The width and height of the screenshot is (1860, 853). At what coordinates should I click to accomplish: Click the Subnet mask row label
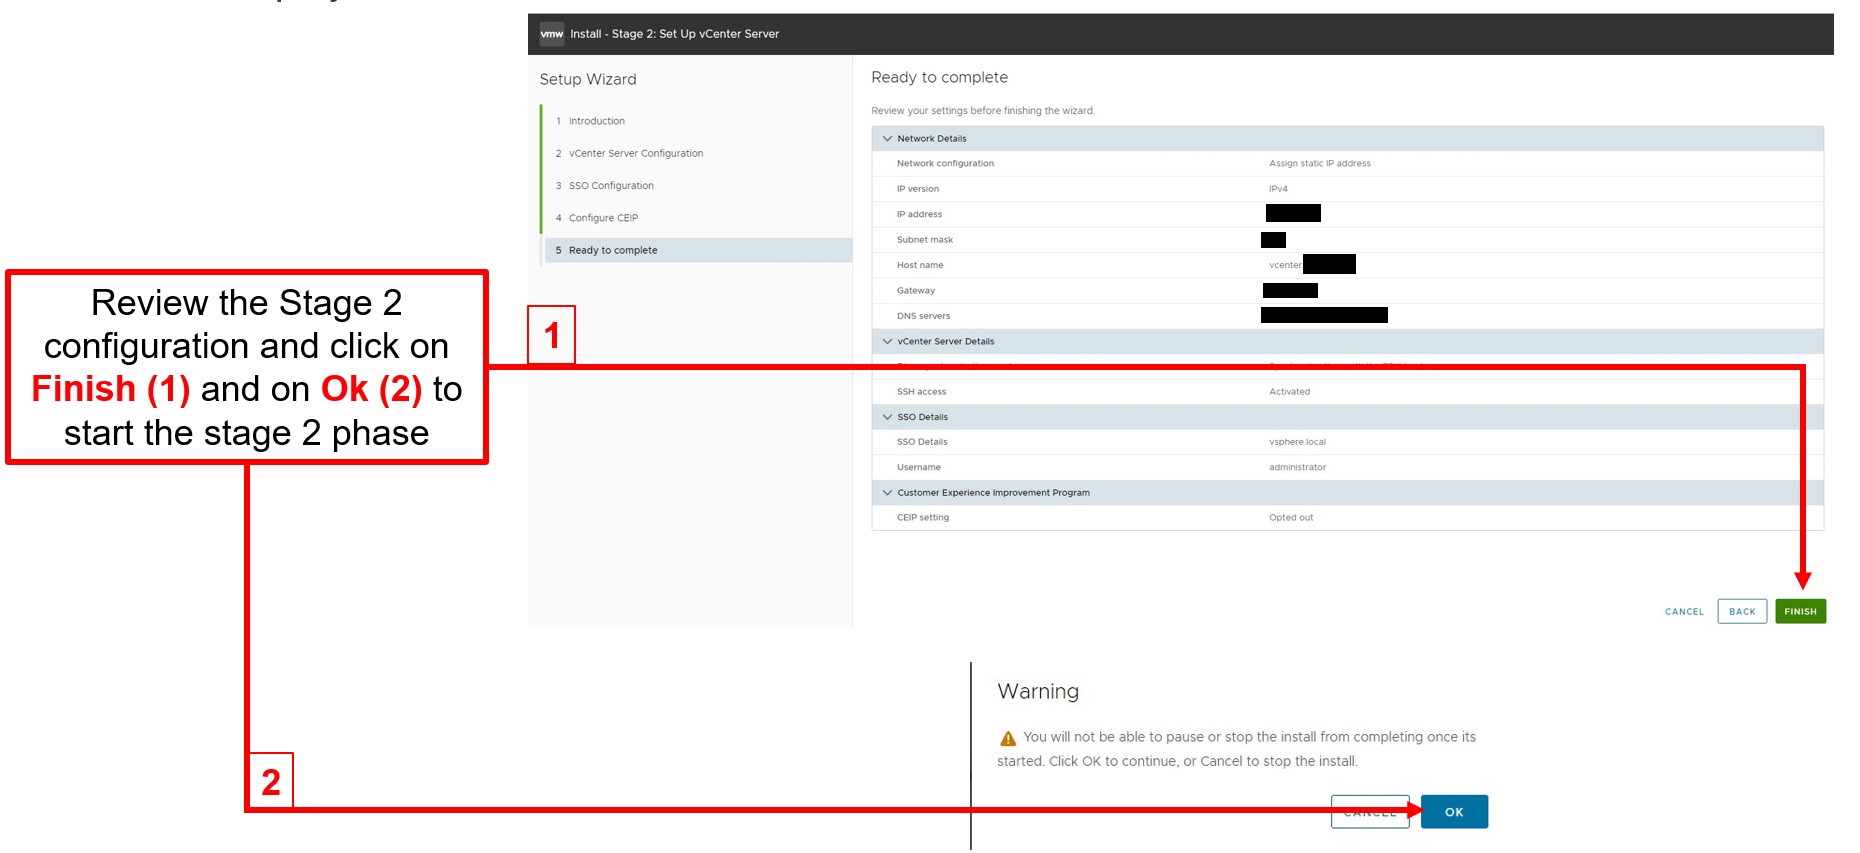tap(925, 240)
